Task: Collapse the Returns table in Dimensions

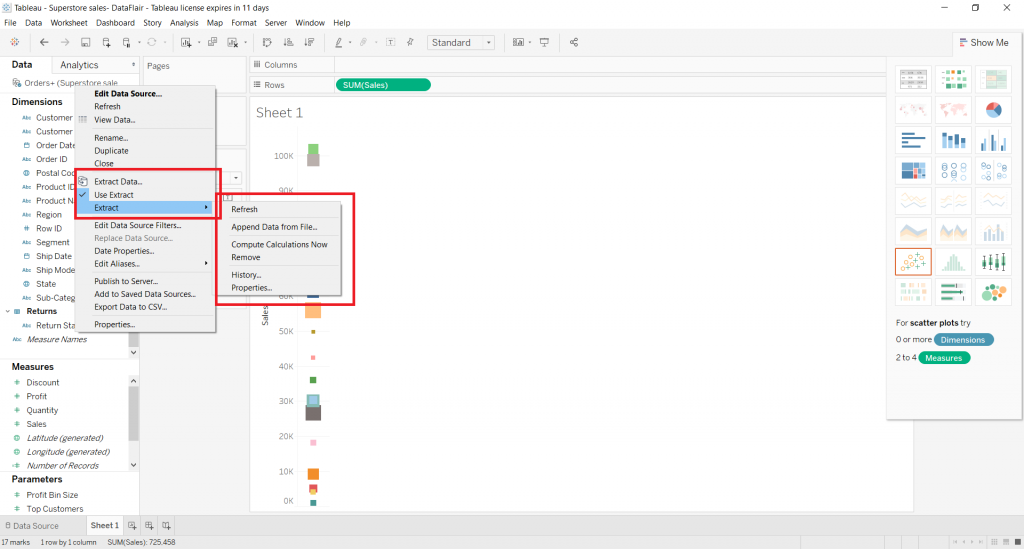Action: click(8, 311)
